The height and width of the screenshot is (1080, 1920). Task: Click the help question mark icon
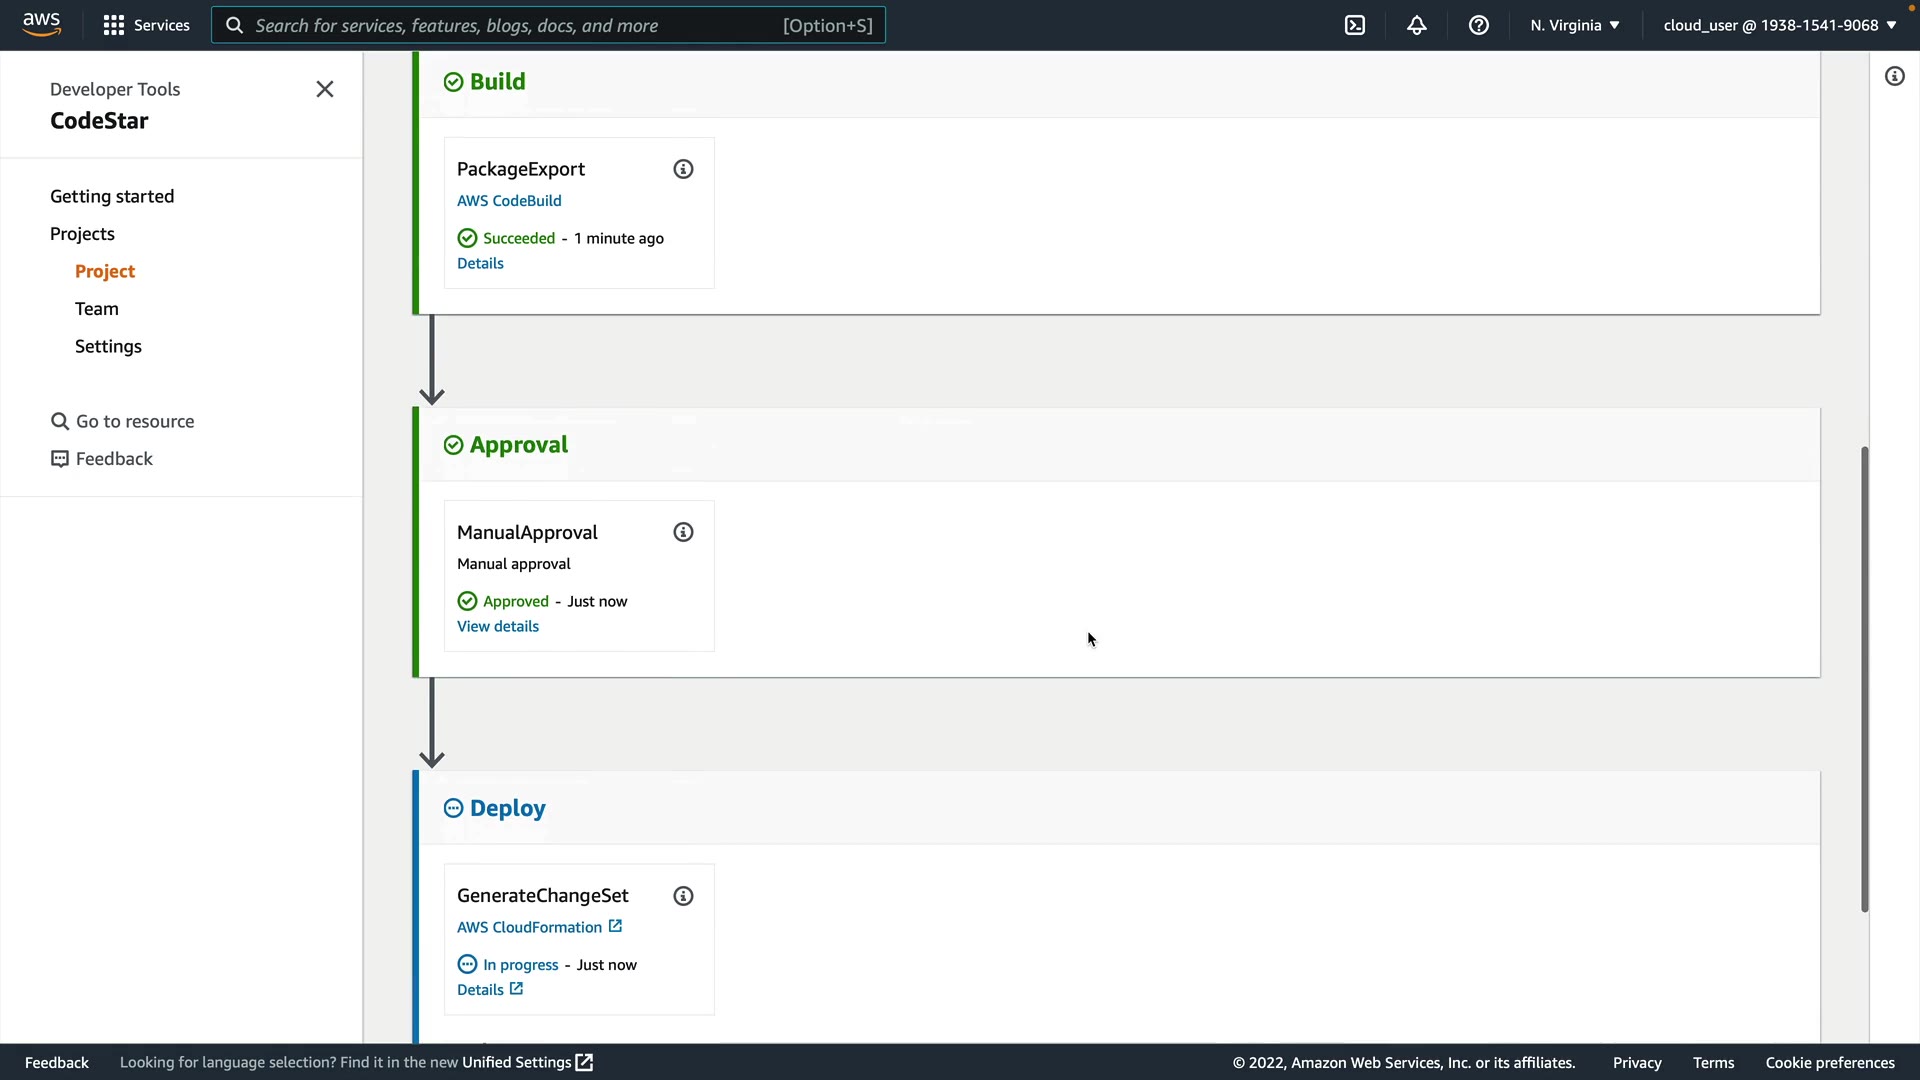point(1479,25)
